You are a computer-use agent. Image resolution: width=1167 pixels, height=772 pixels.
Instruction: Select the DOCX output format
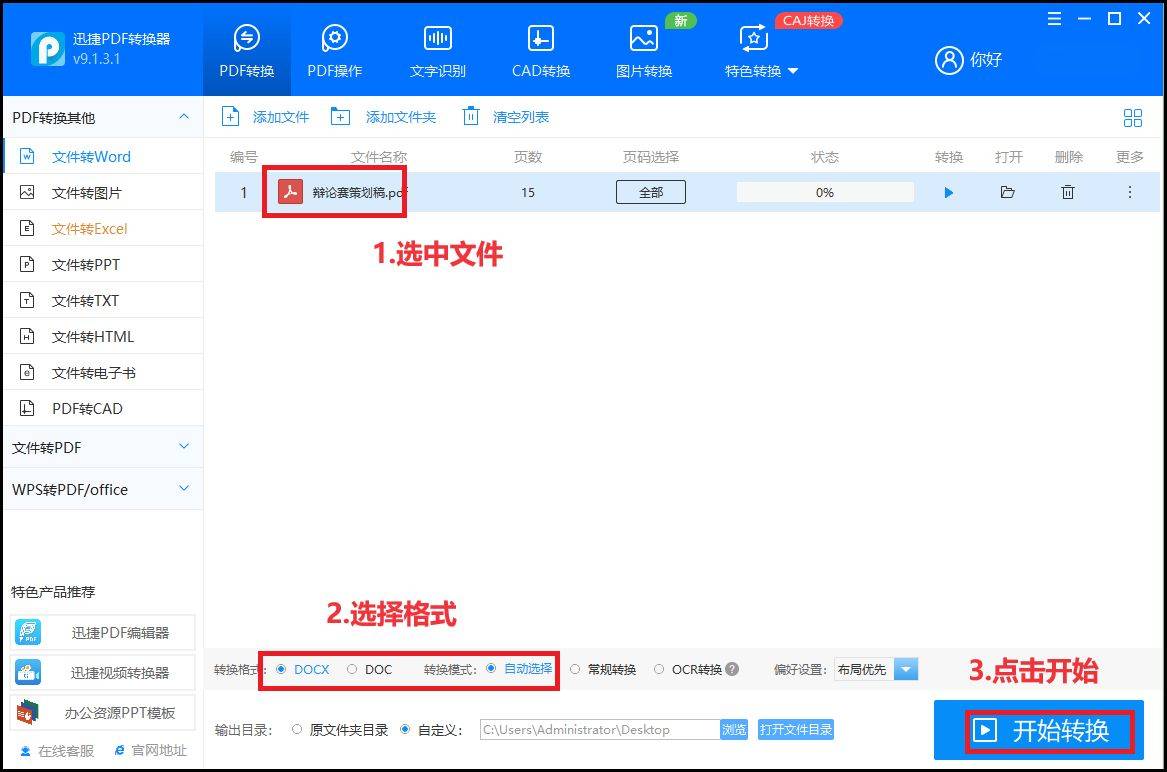(x=282, y=669)
